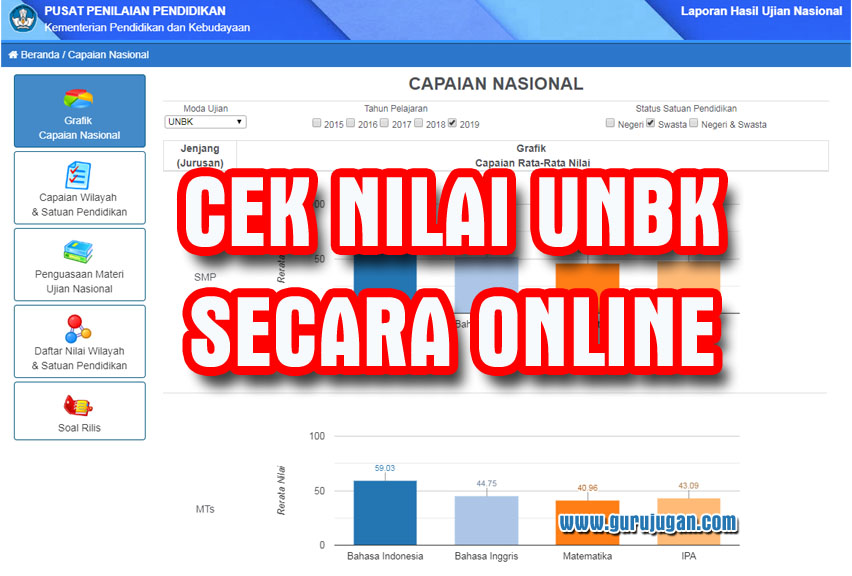This screenshot has width=852, height=576.
Task: Click the Capaian Nasional breadcrumb
Action: 108,55
